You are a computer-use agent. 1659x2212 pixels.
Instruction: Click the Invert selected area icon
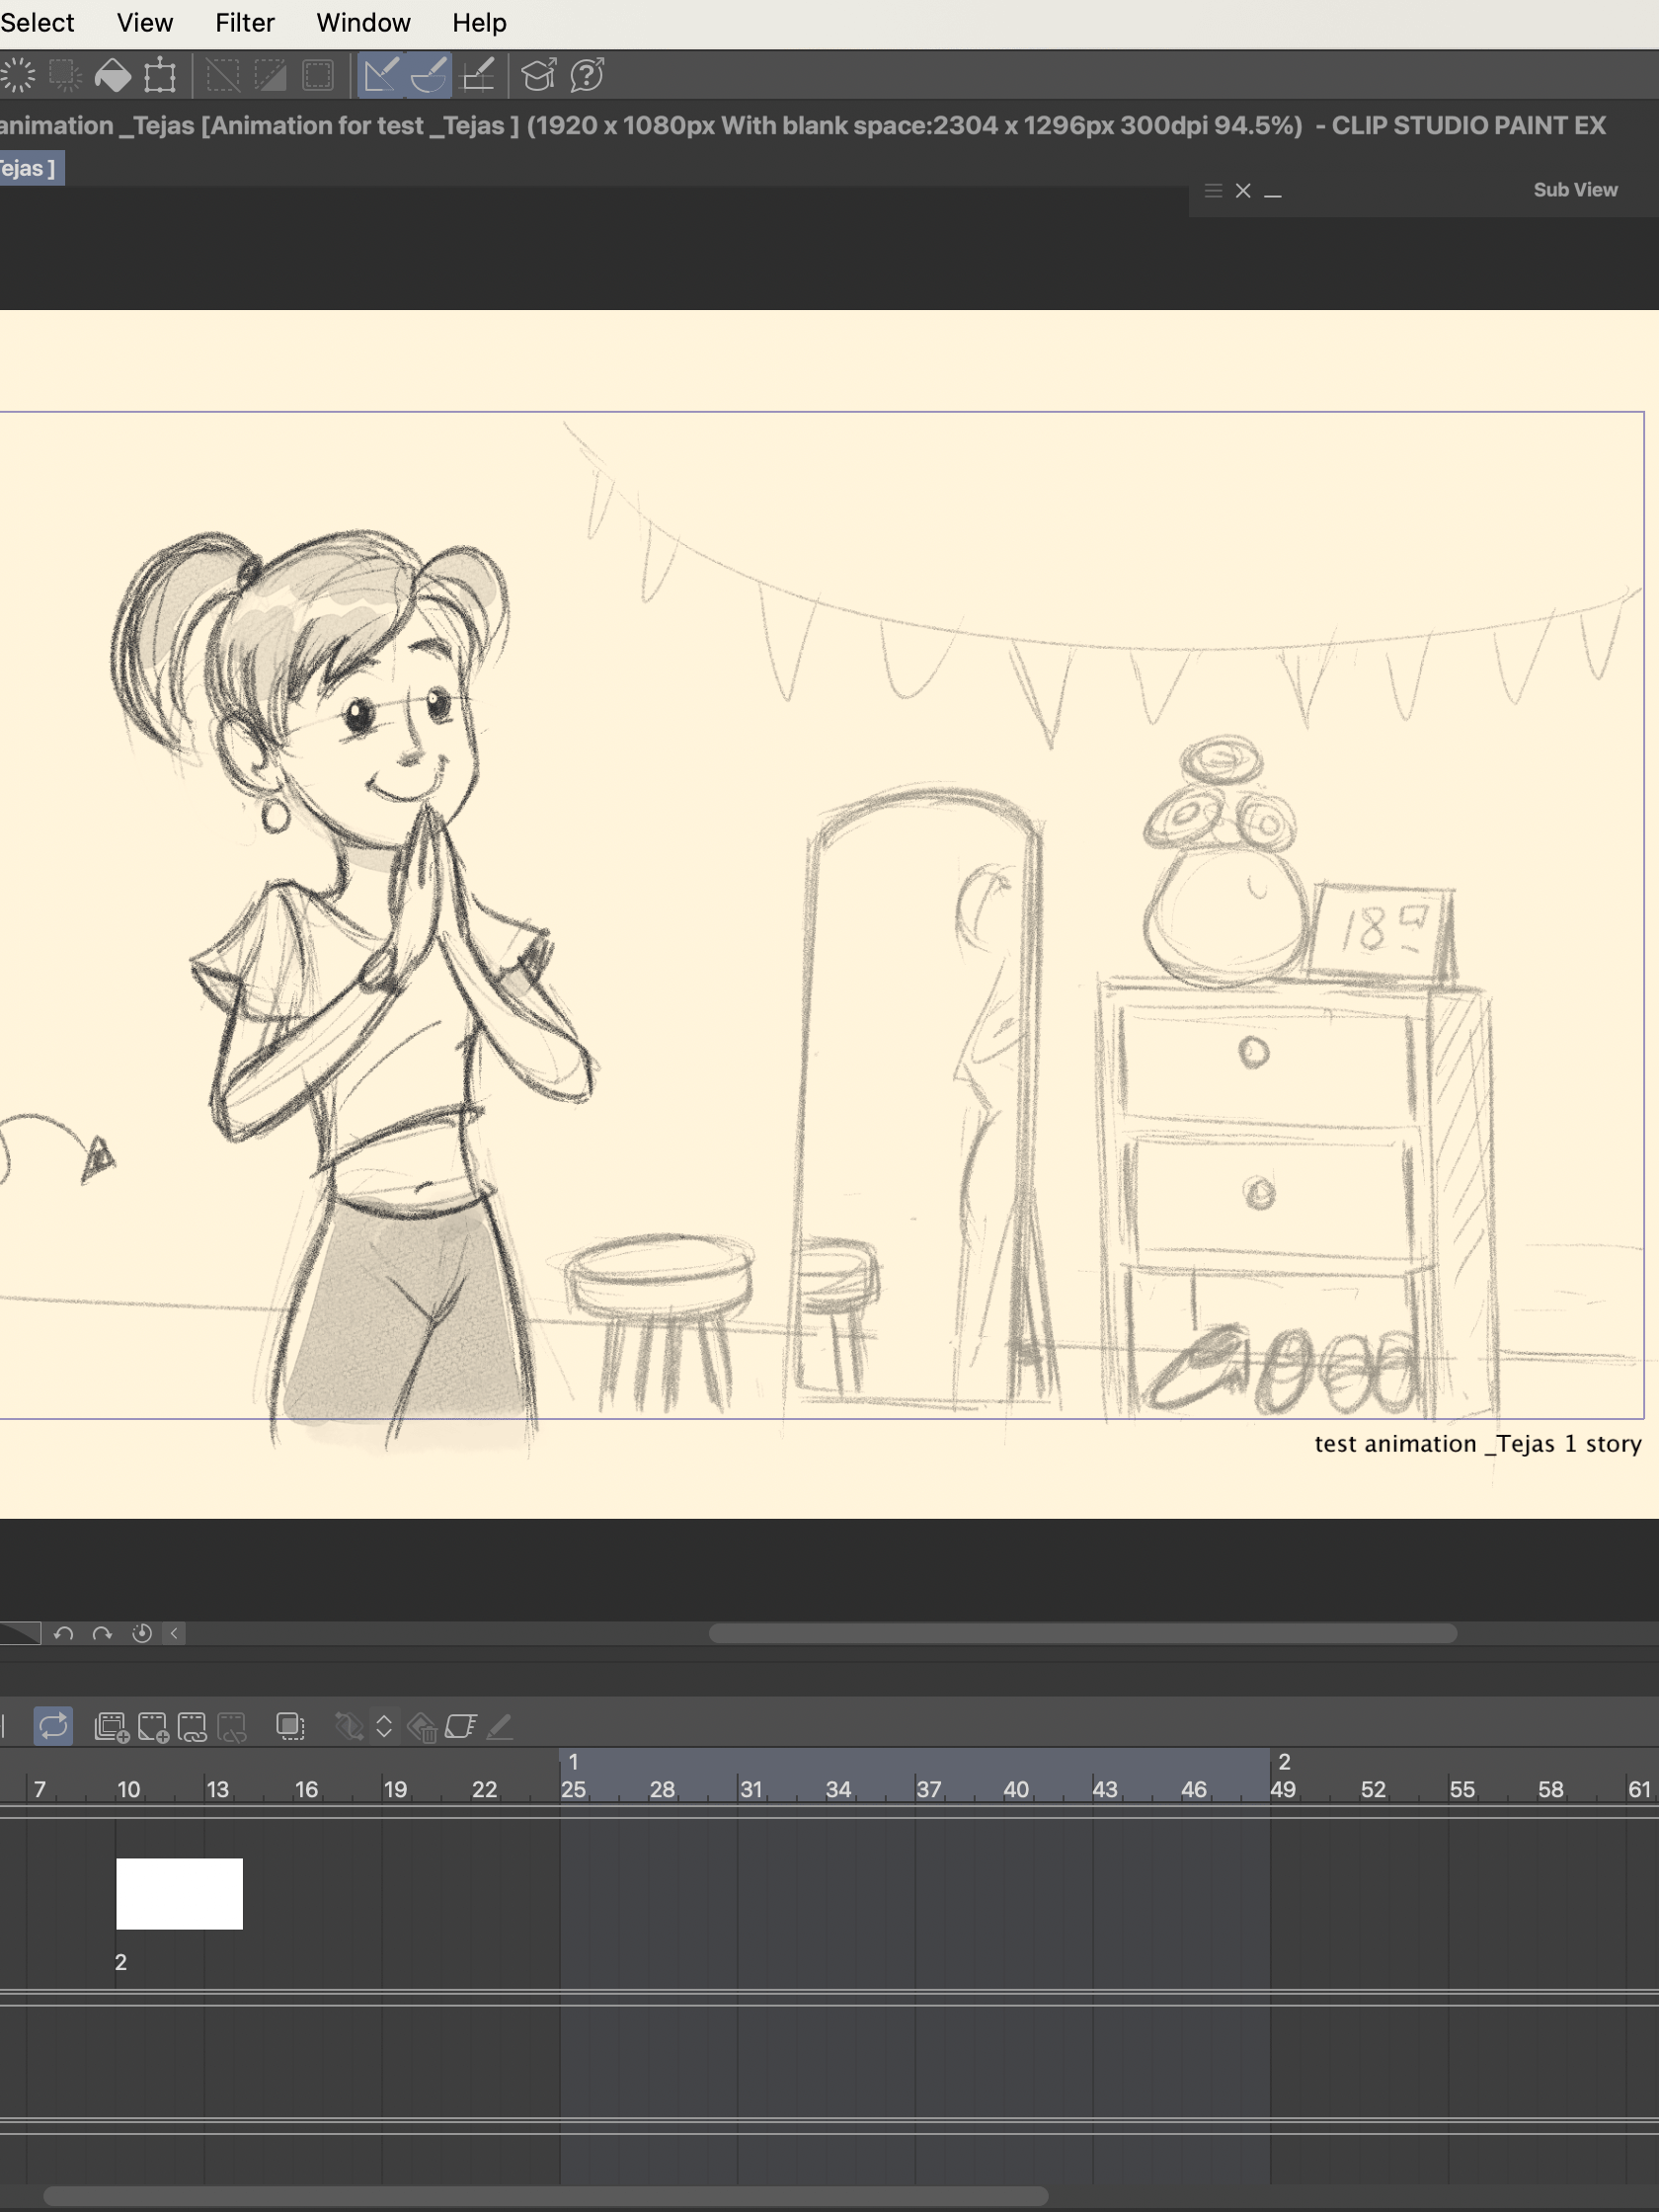tap(270, 75)
